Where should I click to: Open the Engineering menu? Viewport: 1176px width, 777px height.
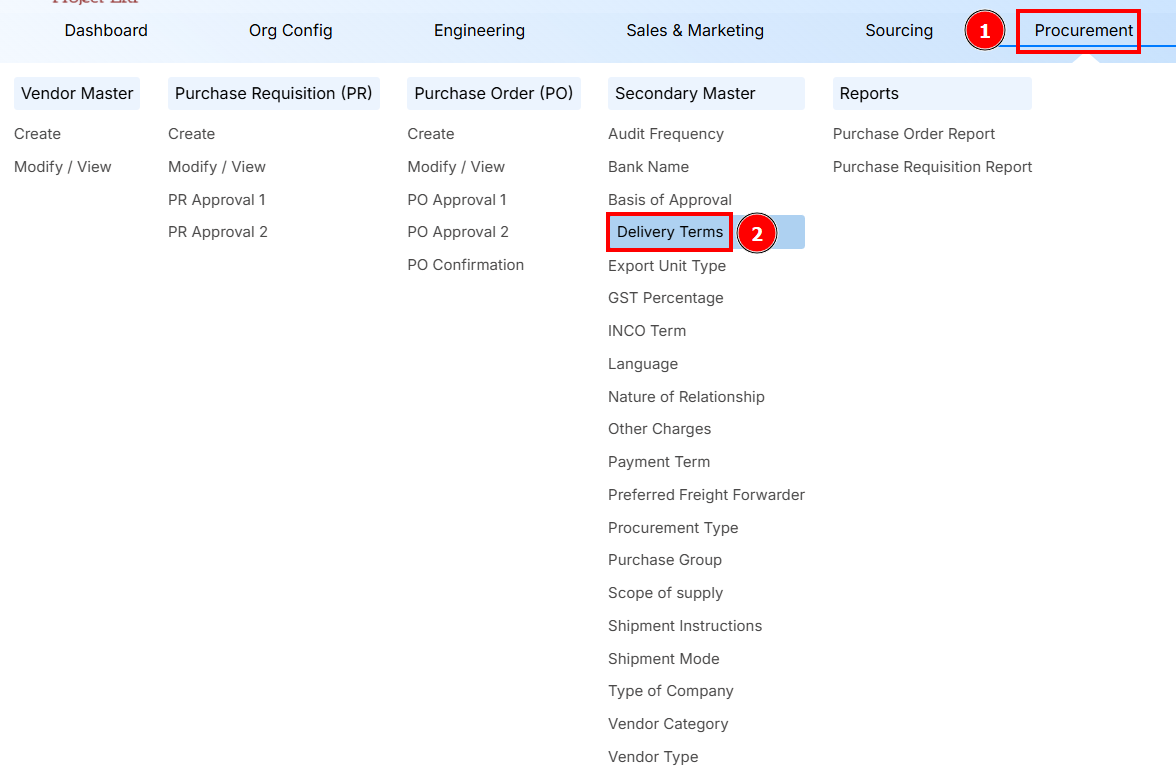(x=479, y=31)
